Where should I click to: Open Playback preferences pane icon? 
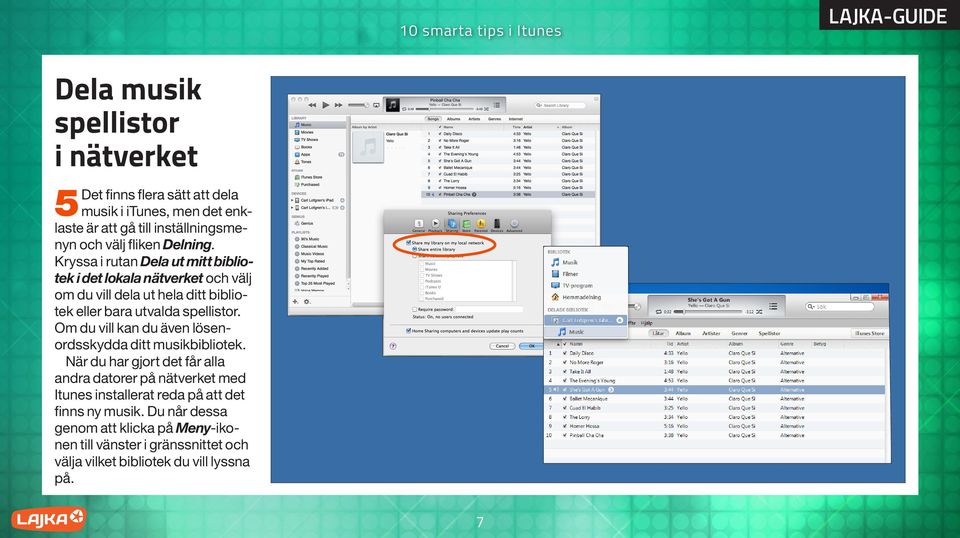click(x=435, y=225)
